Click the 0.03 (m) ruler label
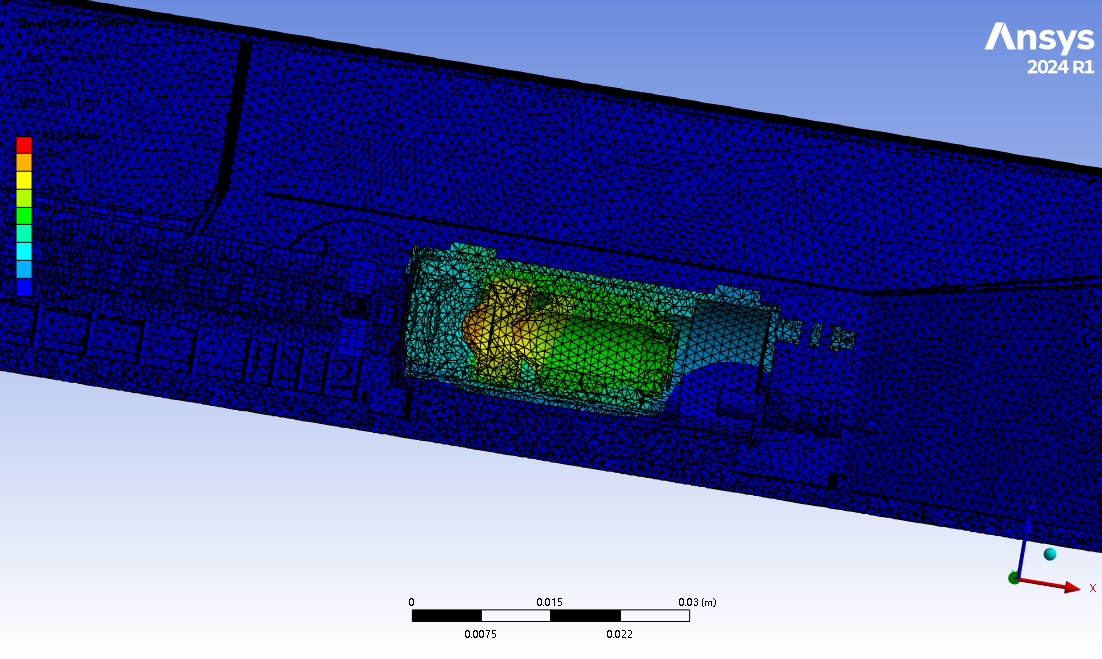The image size is (1102, 659). [696, 602]
